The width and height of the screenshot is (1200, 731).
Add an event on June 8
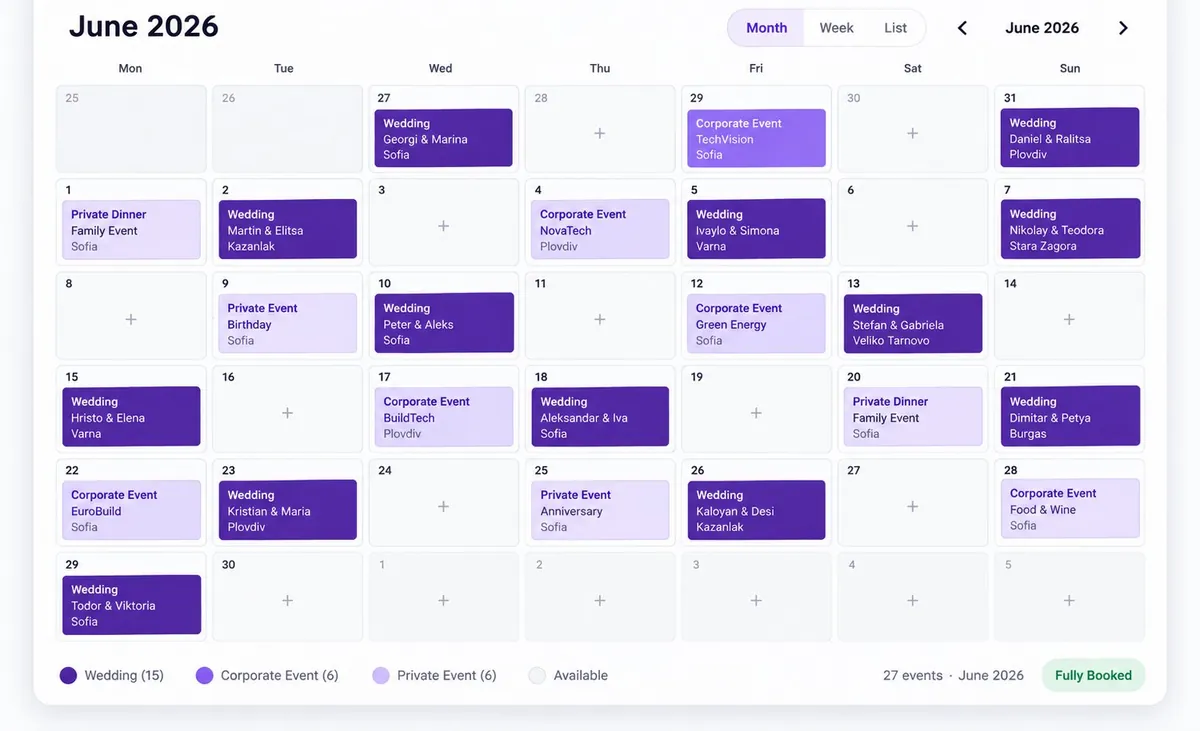coord(131,319)
